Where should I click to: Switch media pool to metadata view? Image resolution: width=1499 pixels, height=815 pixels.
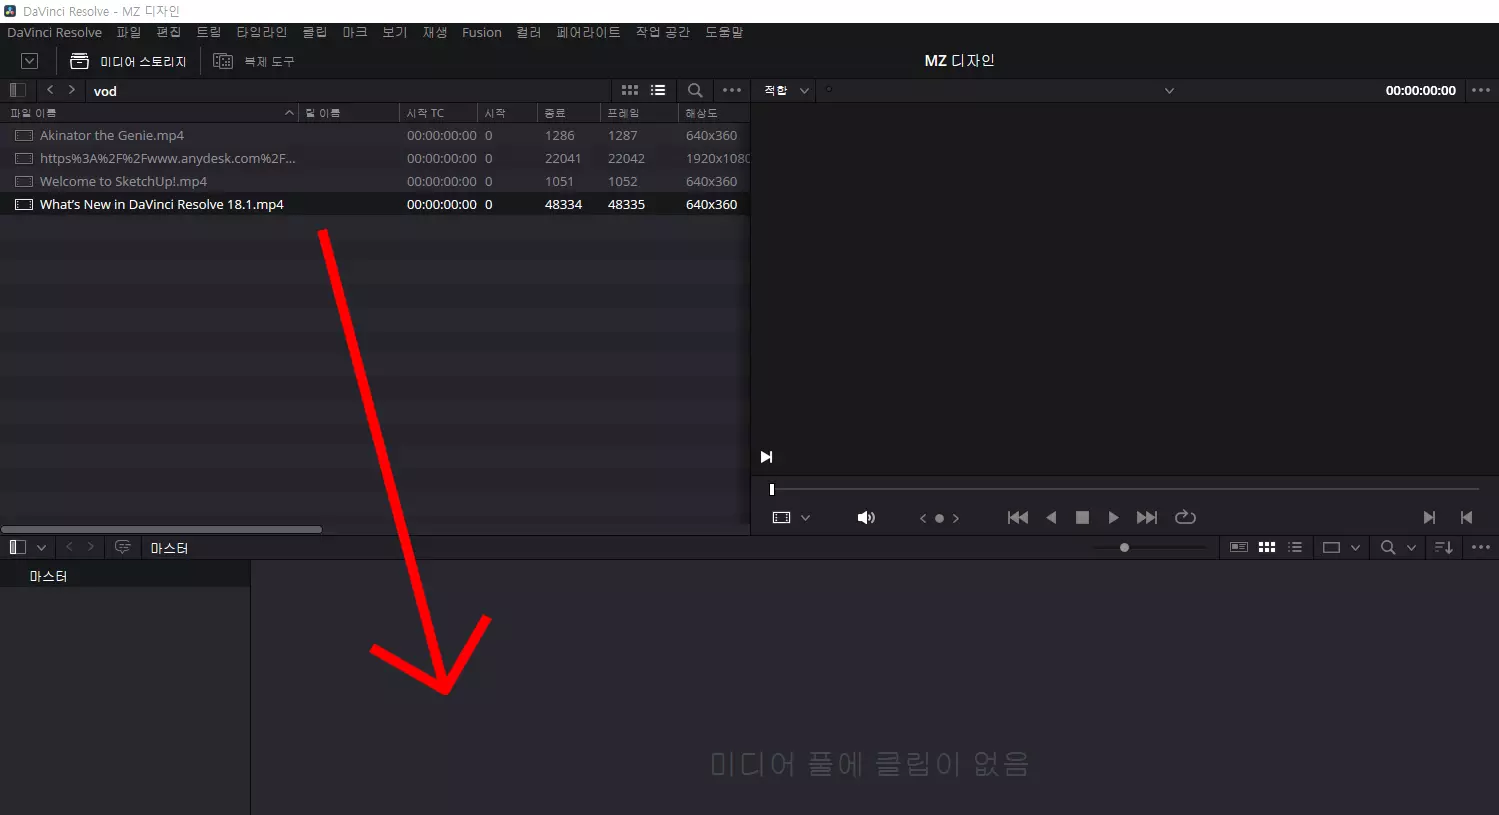tap(1239, 547)
